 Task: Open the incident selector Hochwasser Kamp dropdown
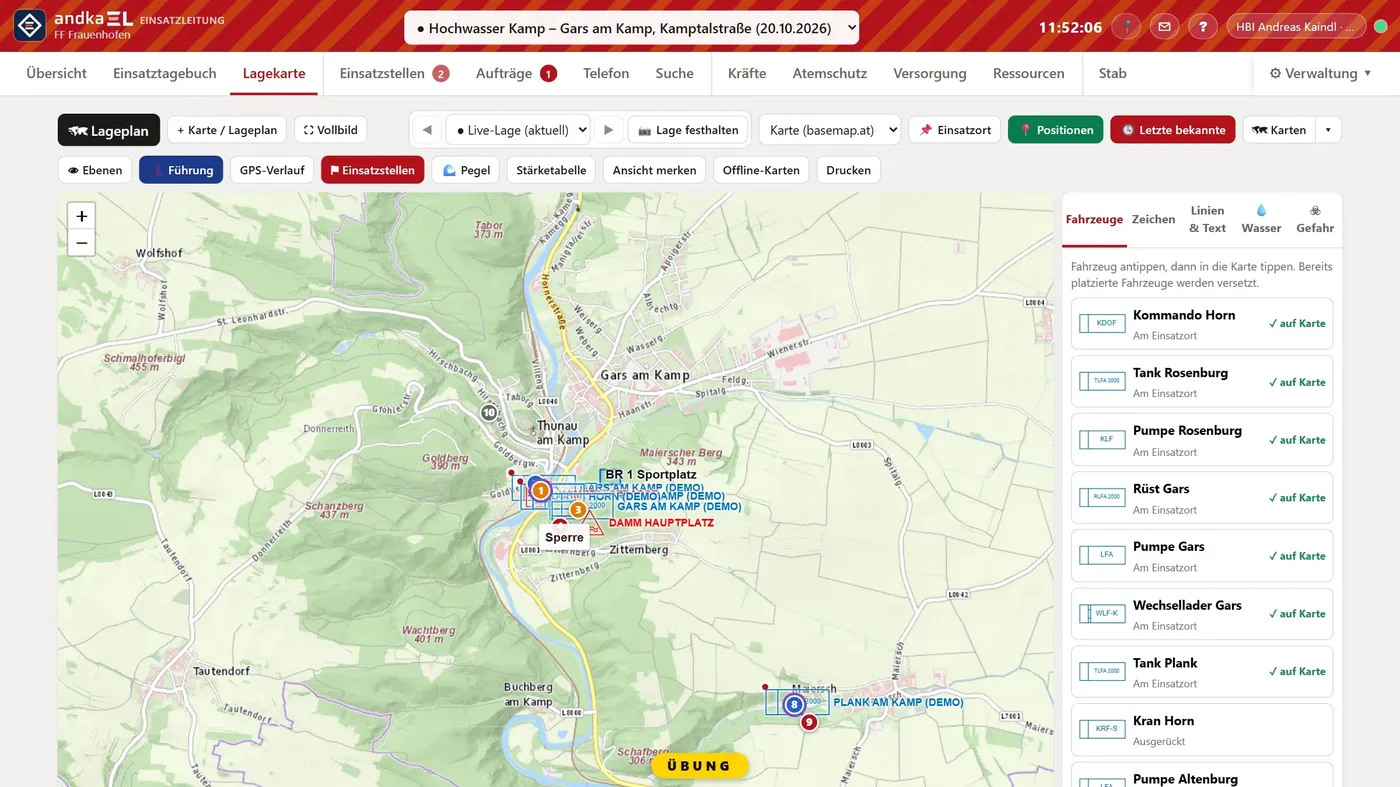point(631,28)
